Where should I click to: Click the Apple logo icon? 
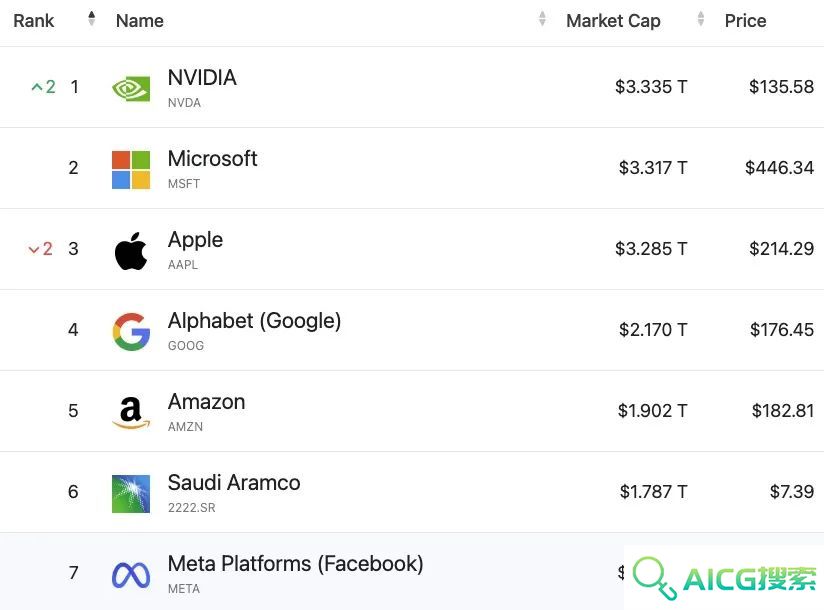[x=131, y=251]
